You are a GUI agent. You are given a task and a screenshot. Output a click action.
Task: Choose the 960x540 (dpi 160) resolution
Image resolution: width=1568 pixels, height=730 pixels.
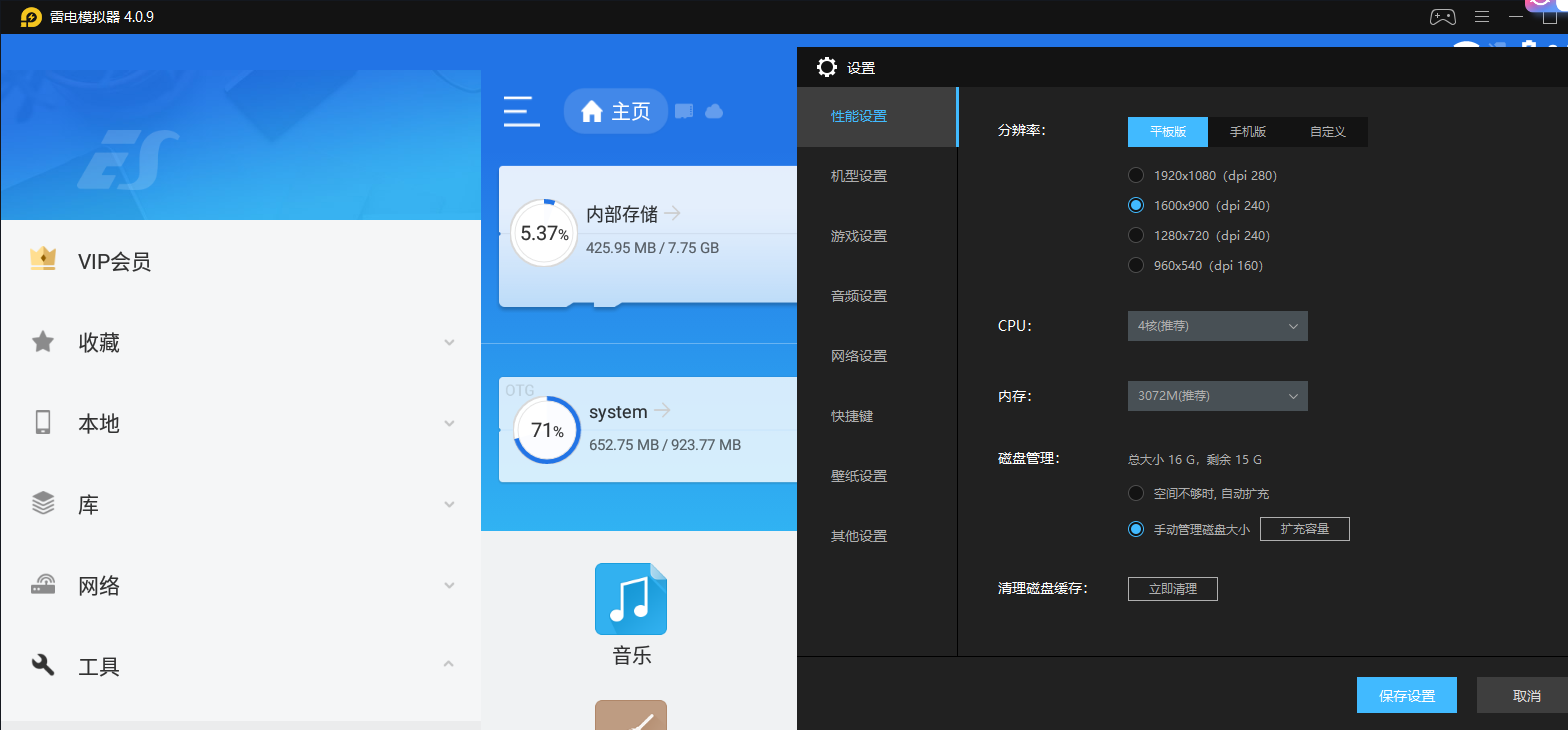(x=1136, y=265)
